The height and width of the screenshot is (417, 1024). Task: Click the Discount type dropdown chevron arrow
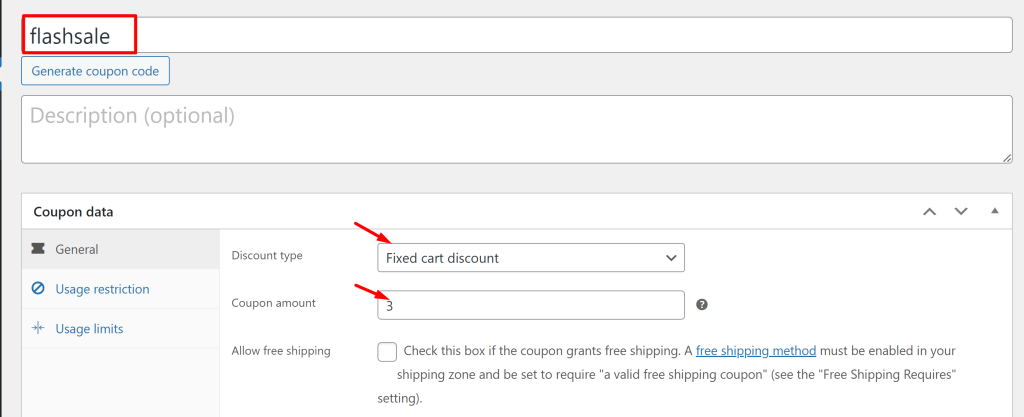671,258
